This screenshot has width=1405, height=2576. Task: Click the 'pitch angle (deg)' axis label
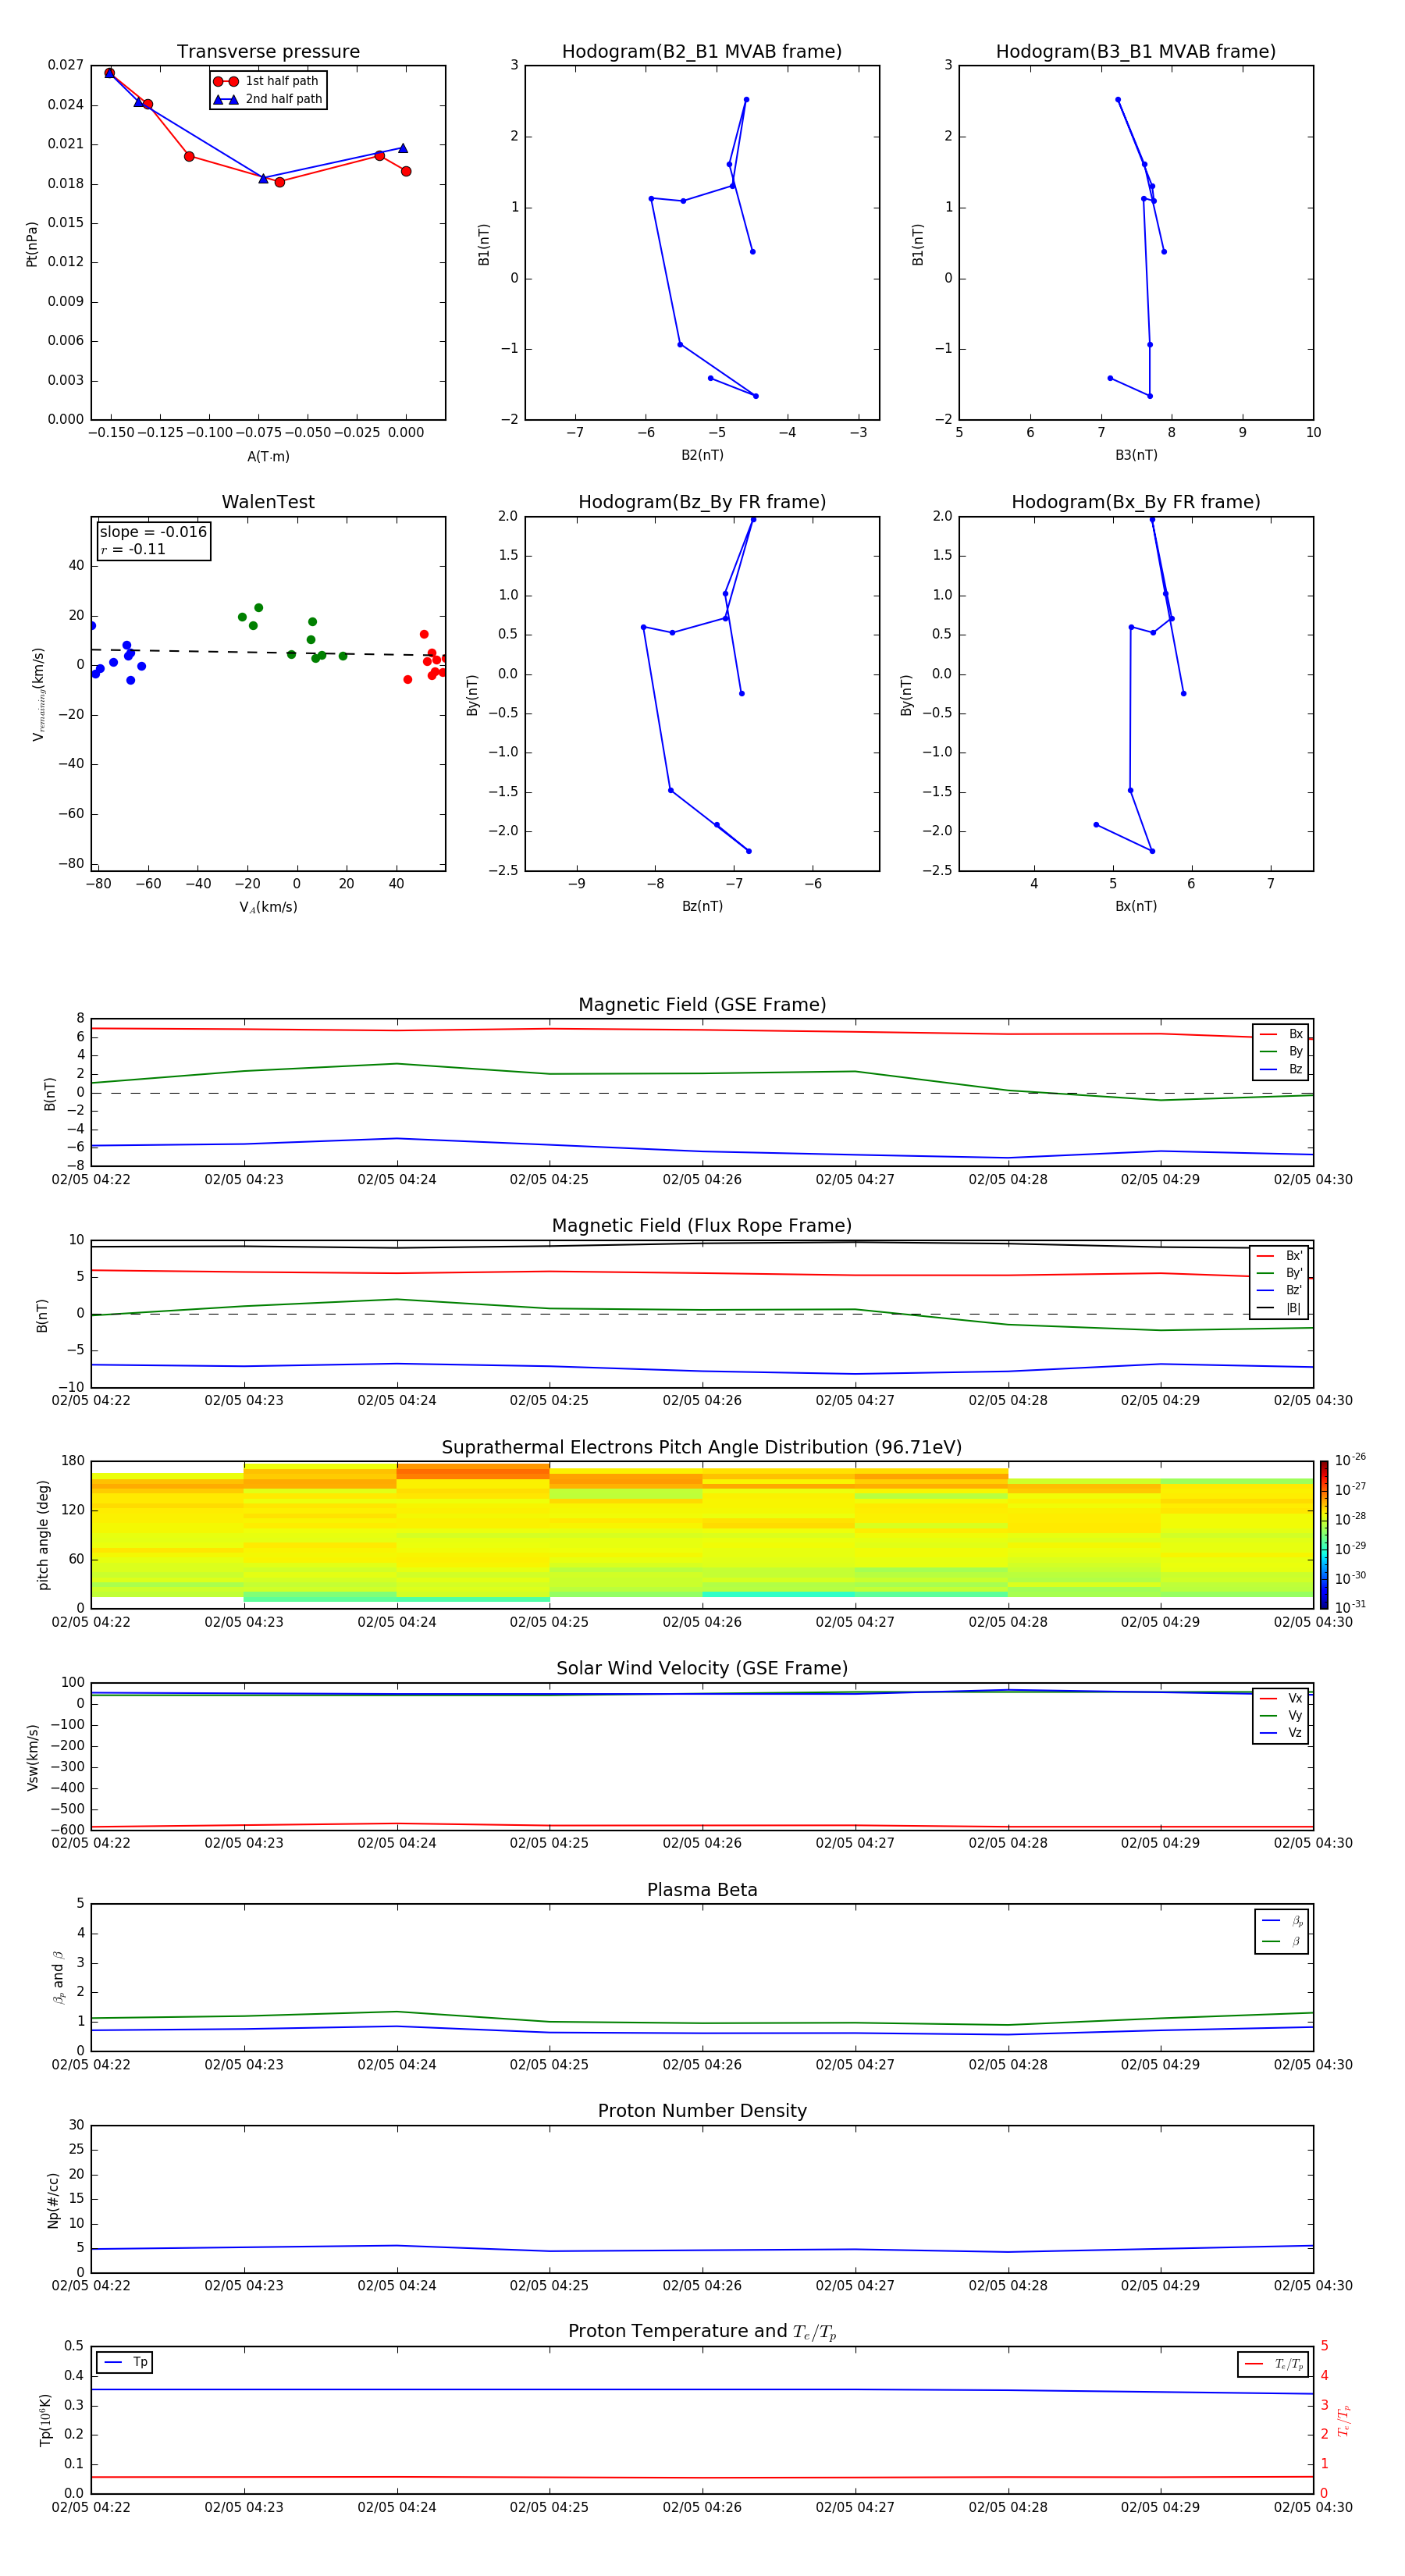(x=43, y=1535)
